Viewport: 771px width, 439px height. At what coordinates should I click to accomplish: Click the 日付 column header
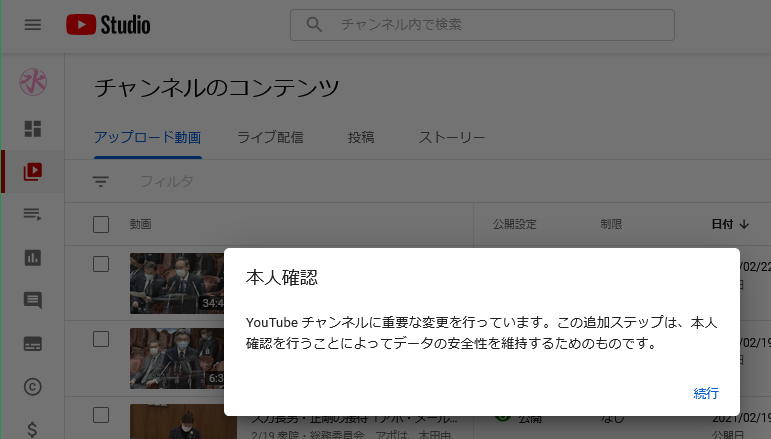point(722,224)
